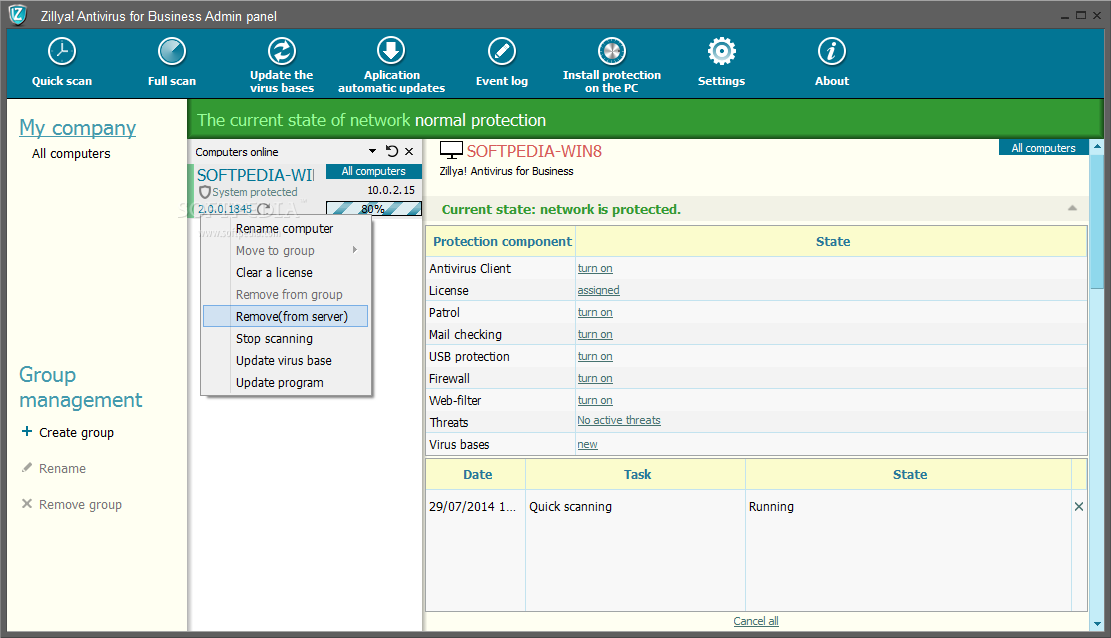The image size is (1111, 638).
Task: Click version number 2.0.0.1845
Action: tap(225, 208)
